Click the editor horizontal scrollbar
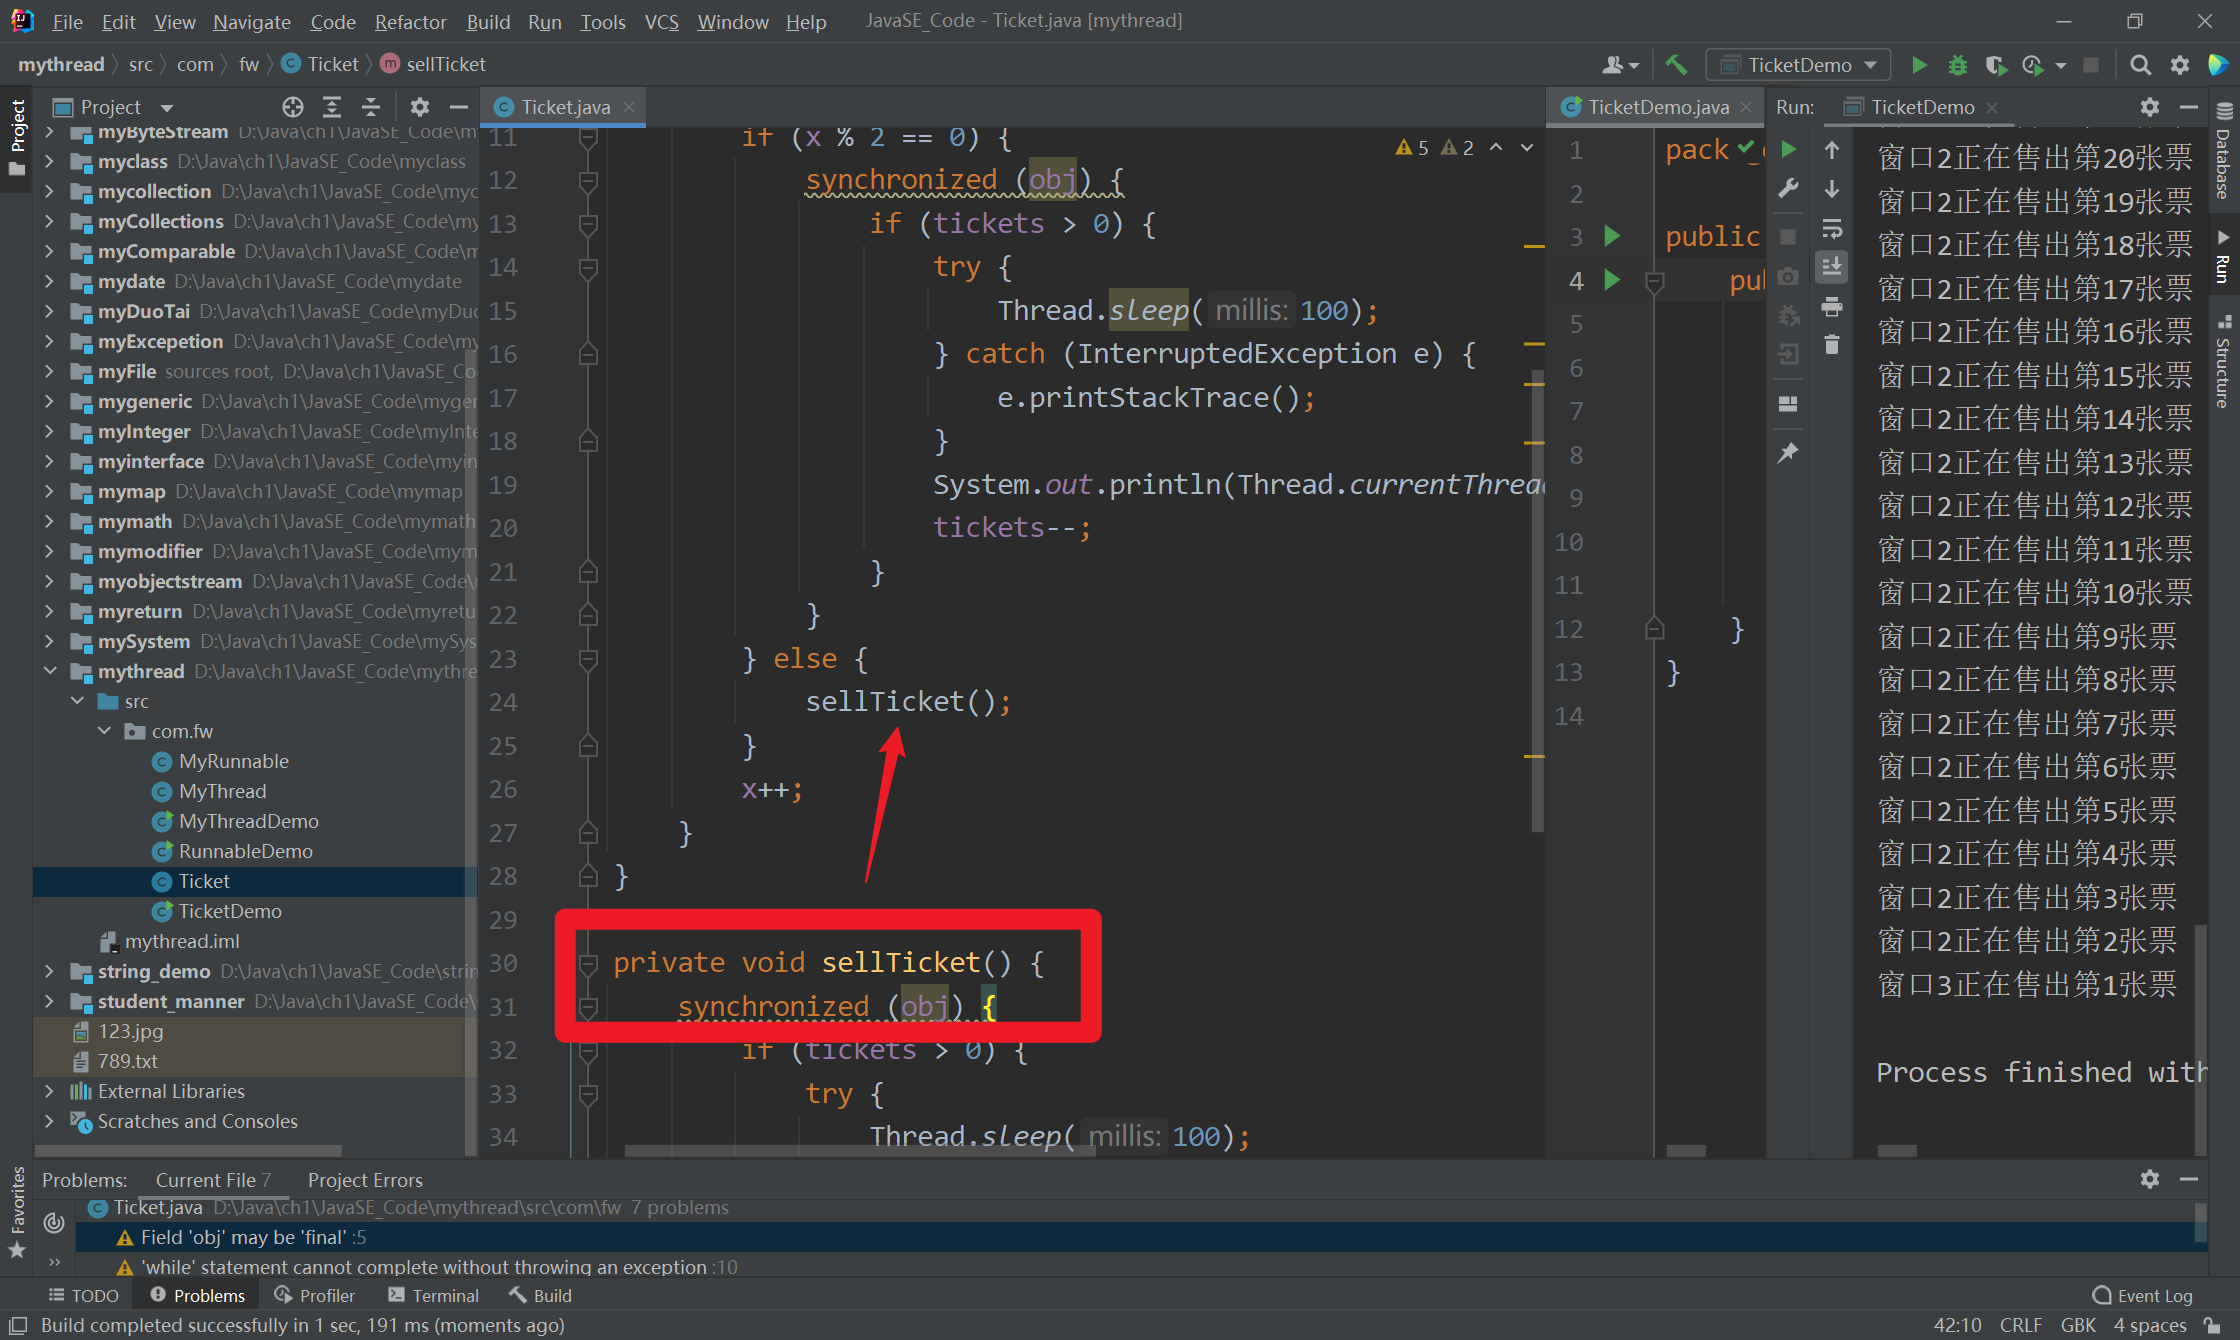The height and width of the screenshot is (1340, 2240). (860, 1151)
